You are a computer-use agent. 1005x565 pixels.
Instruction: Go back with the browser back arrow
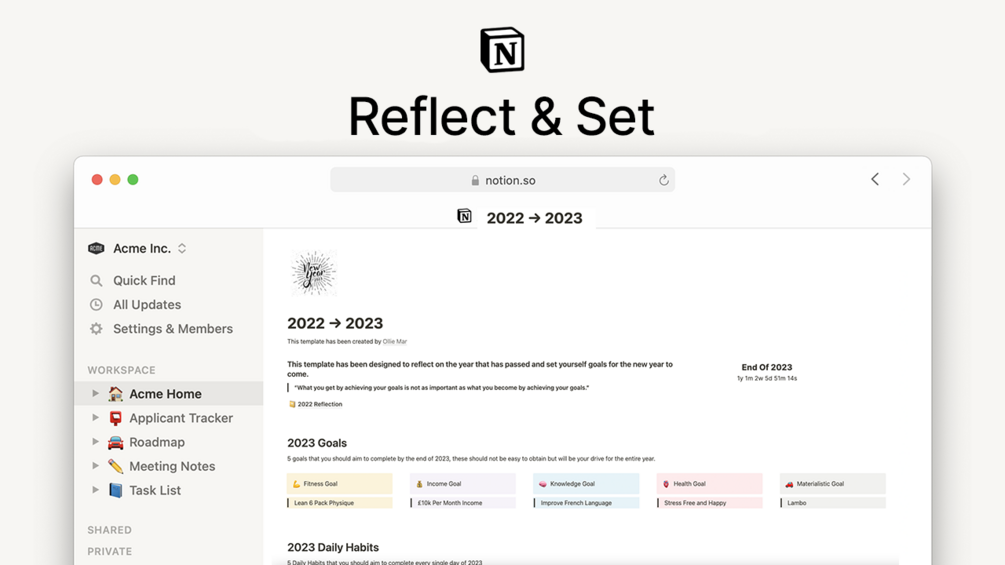coord(875,179)
